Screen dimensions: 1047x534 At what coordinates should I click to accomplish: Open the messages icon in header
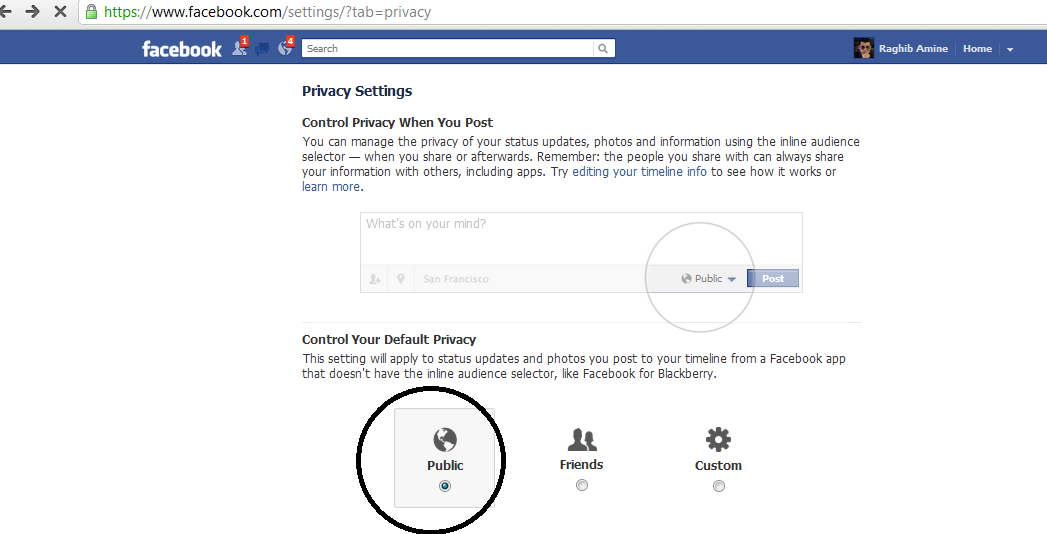point(263,49)
